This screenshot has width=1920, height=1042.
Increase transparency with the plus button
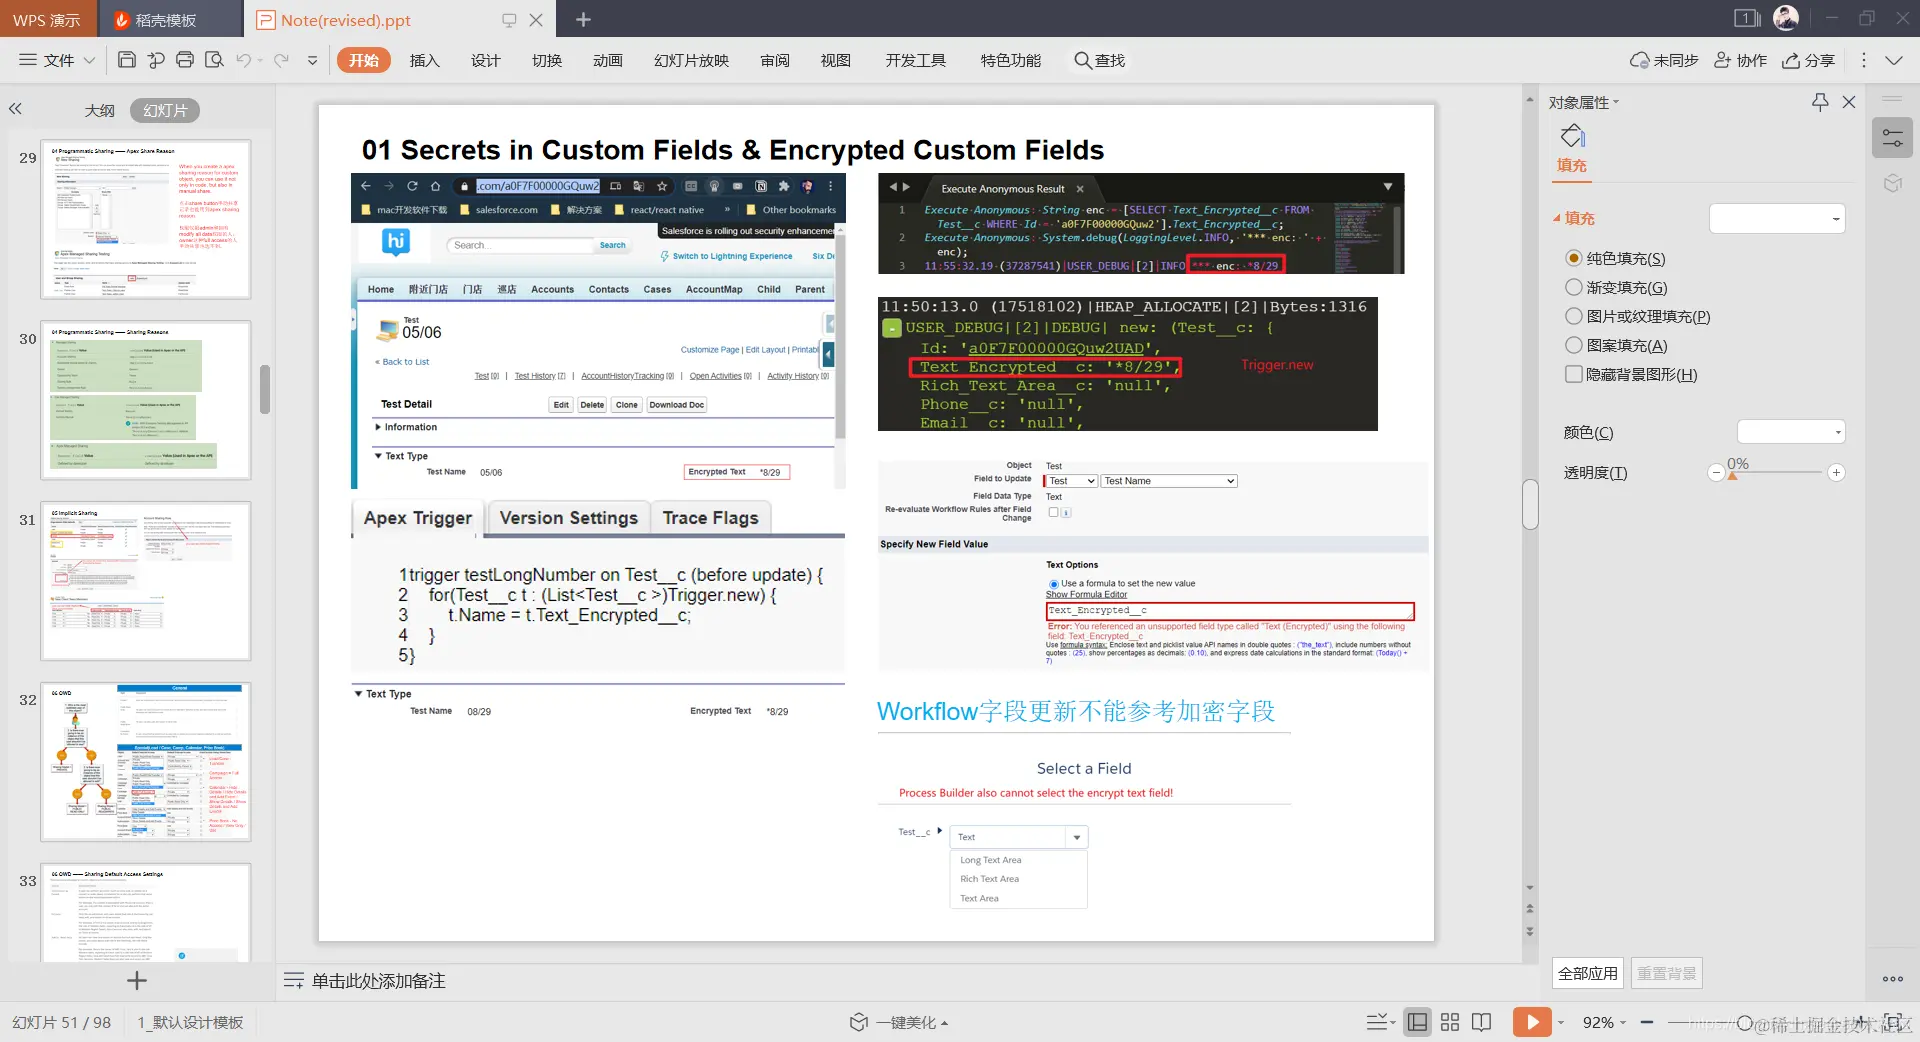click(1836, 473)
